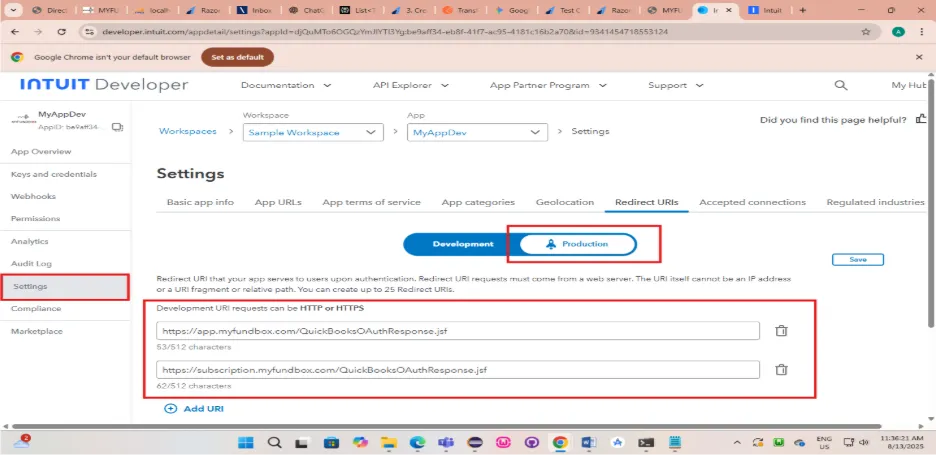The width and height of the screenshot is (936, 456).
Task: View site information in the address bar
Action: pyautogui.click(x=90, y=32)
